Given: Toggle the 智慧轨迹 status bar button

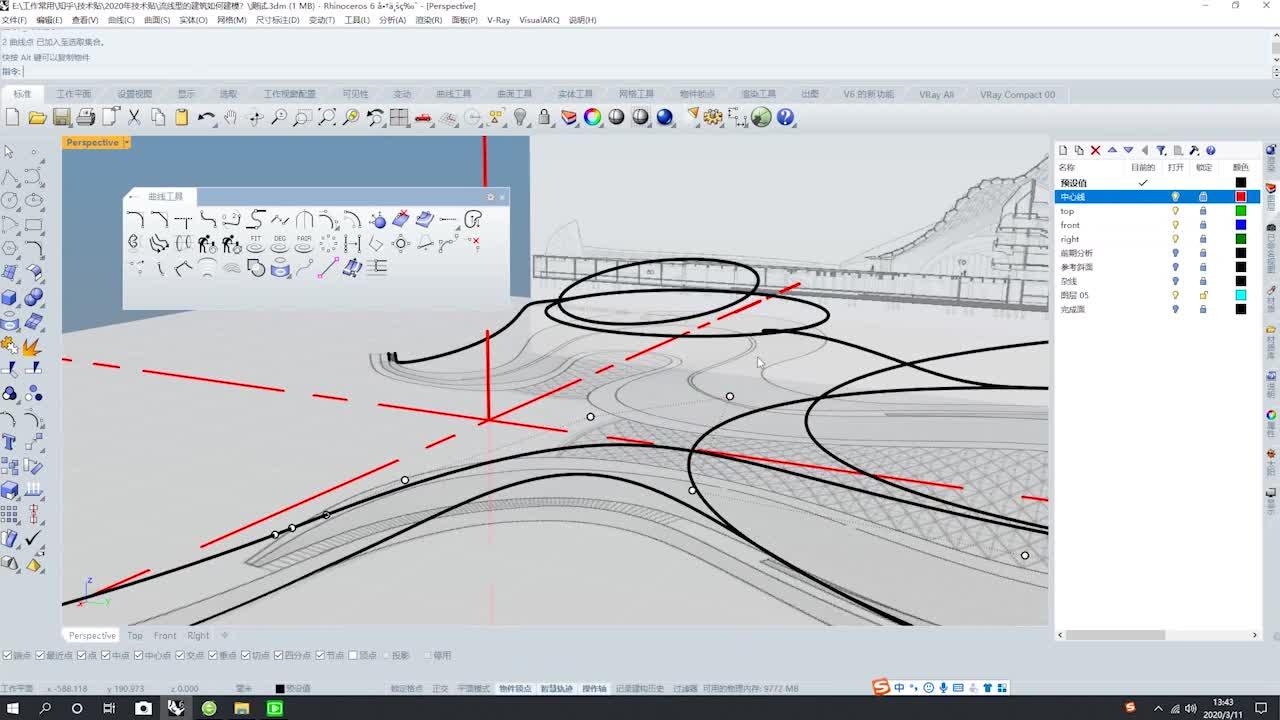Looking at the screenshot, I should [556, 689].
